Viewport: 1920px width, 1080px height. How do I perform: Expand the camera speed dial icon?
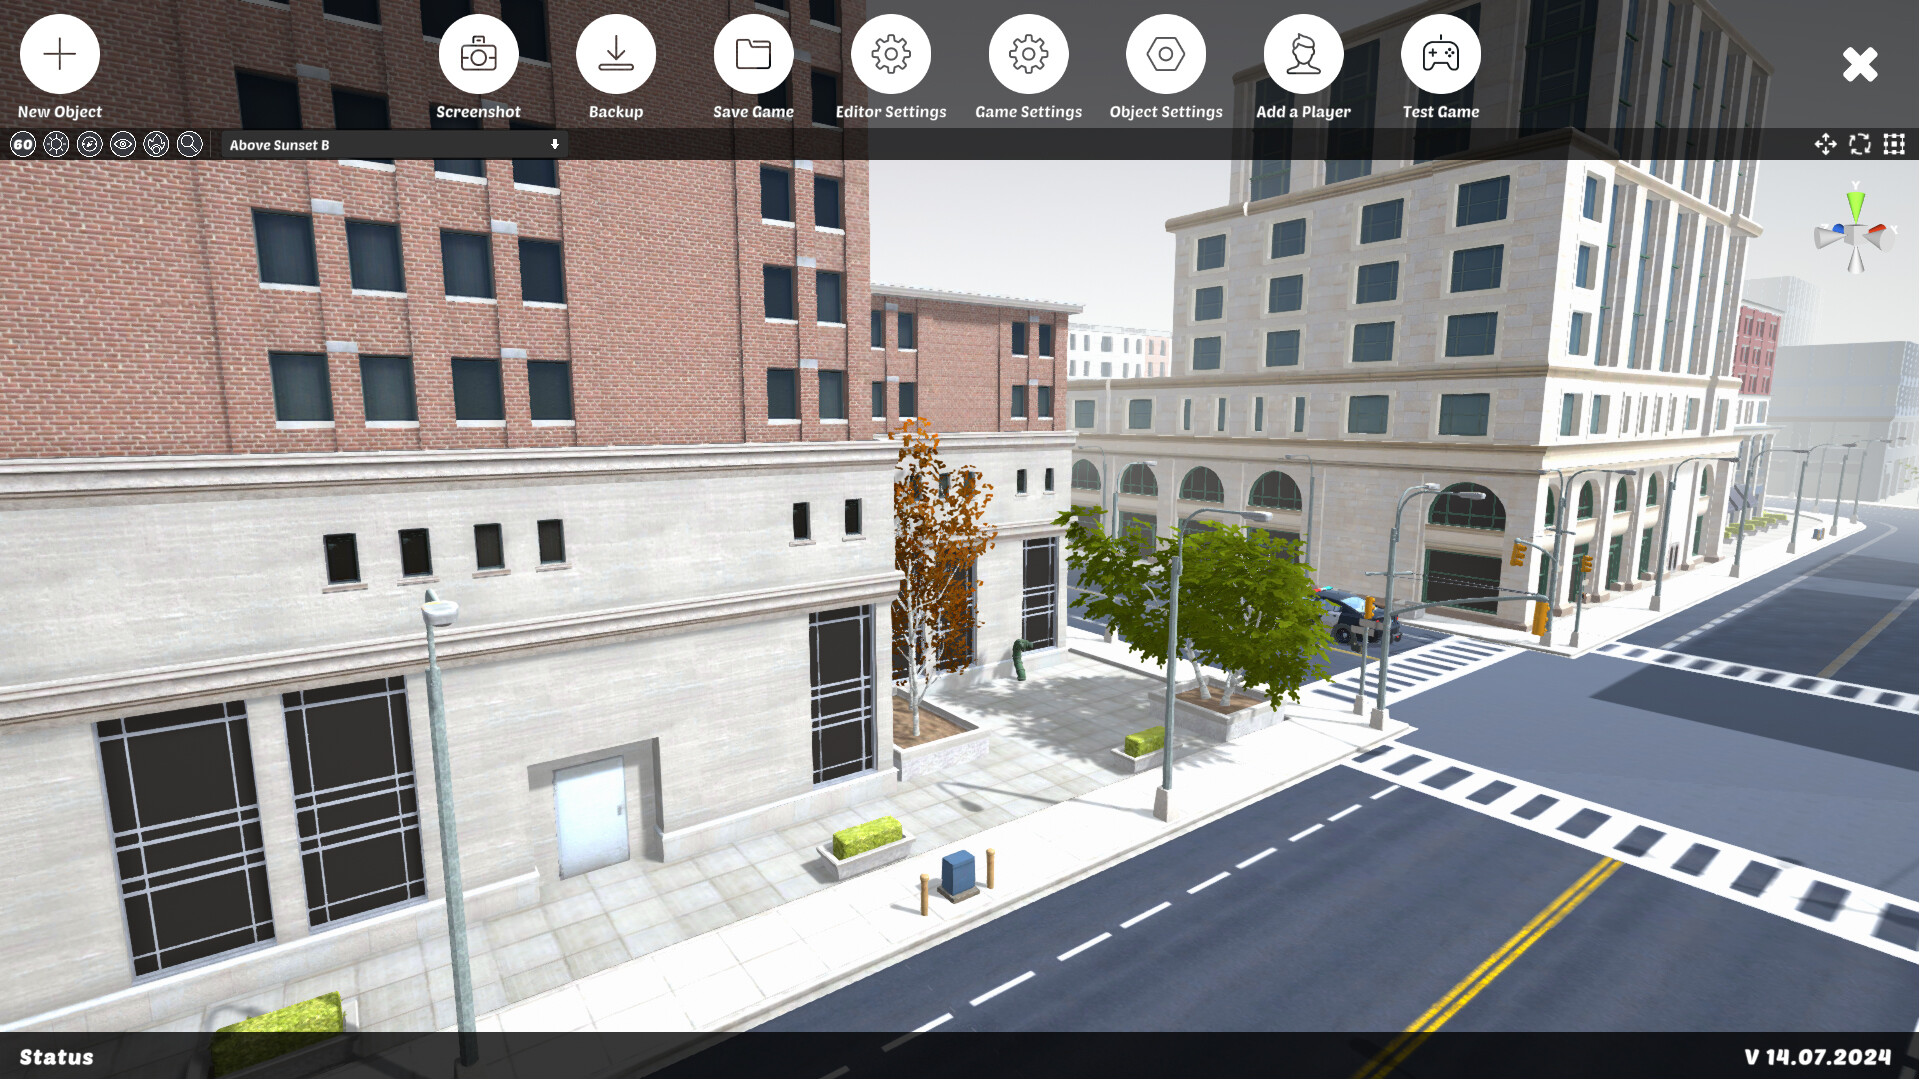click(x=89, y=144)
